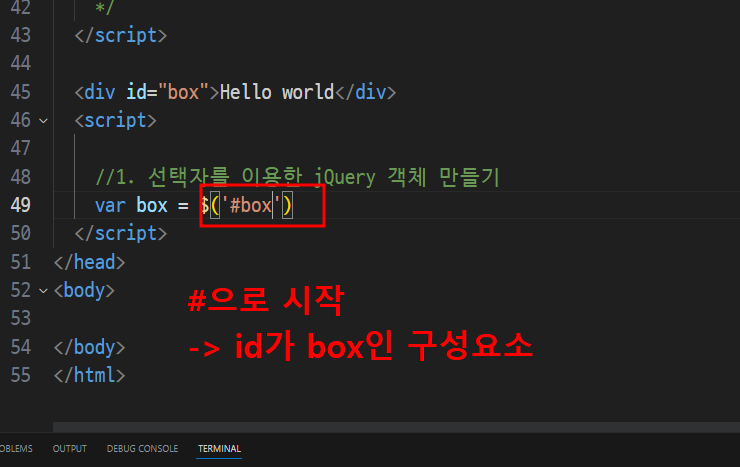Click the "box" id value string on line 45
Image resolution: width=740 pixels, height=467 pixels.
pyautogui.click(x=183, y=92)
